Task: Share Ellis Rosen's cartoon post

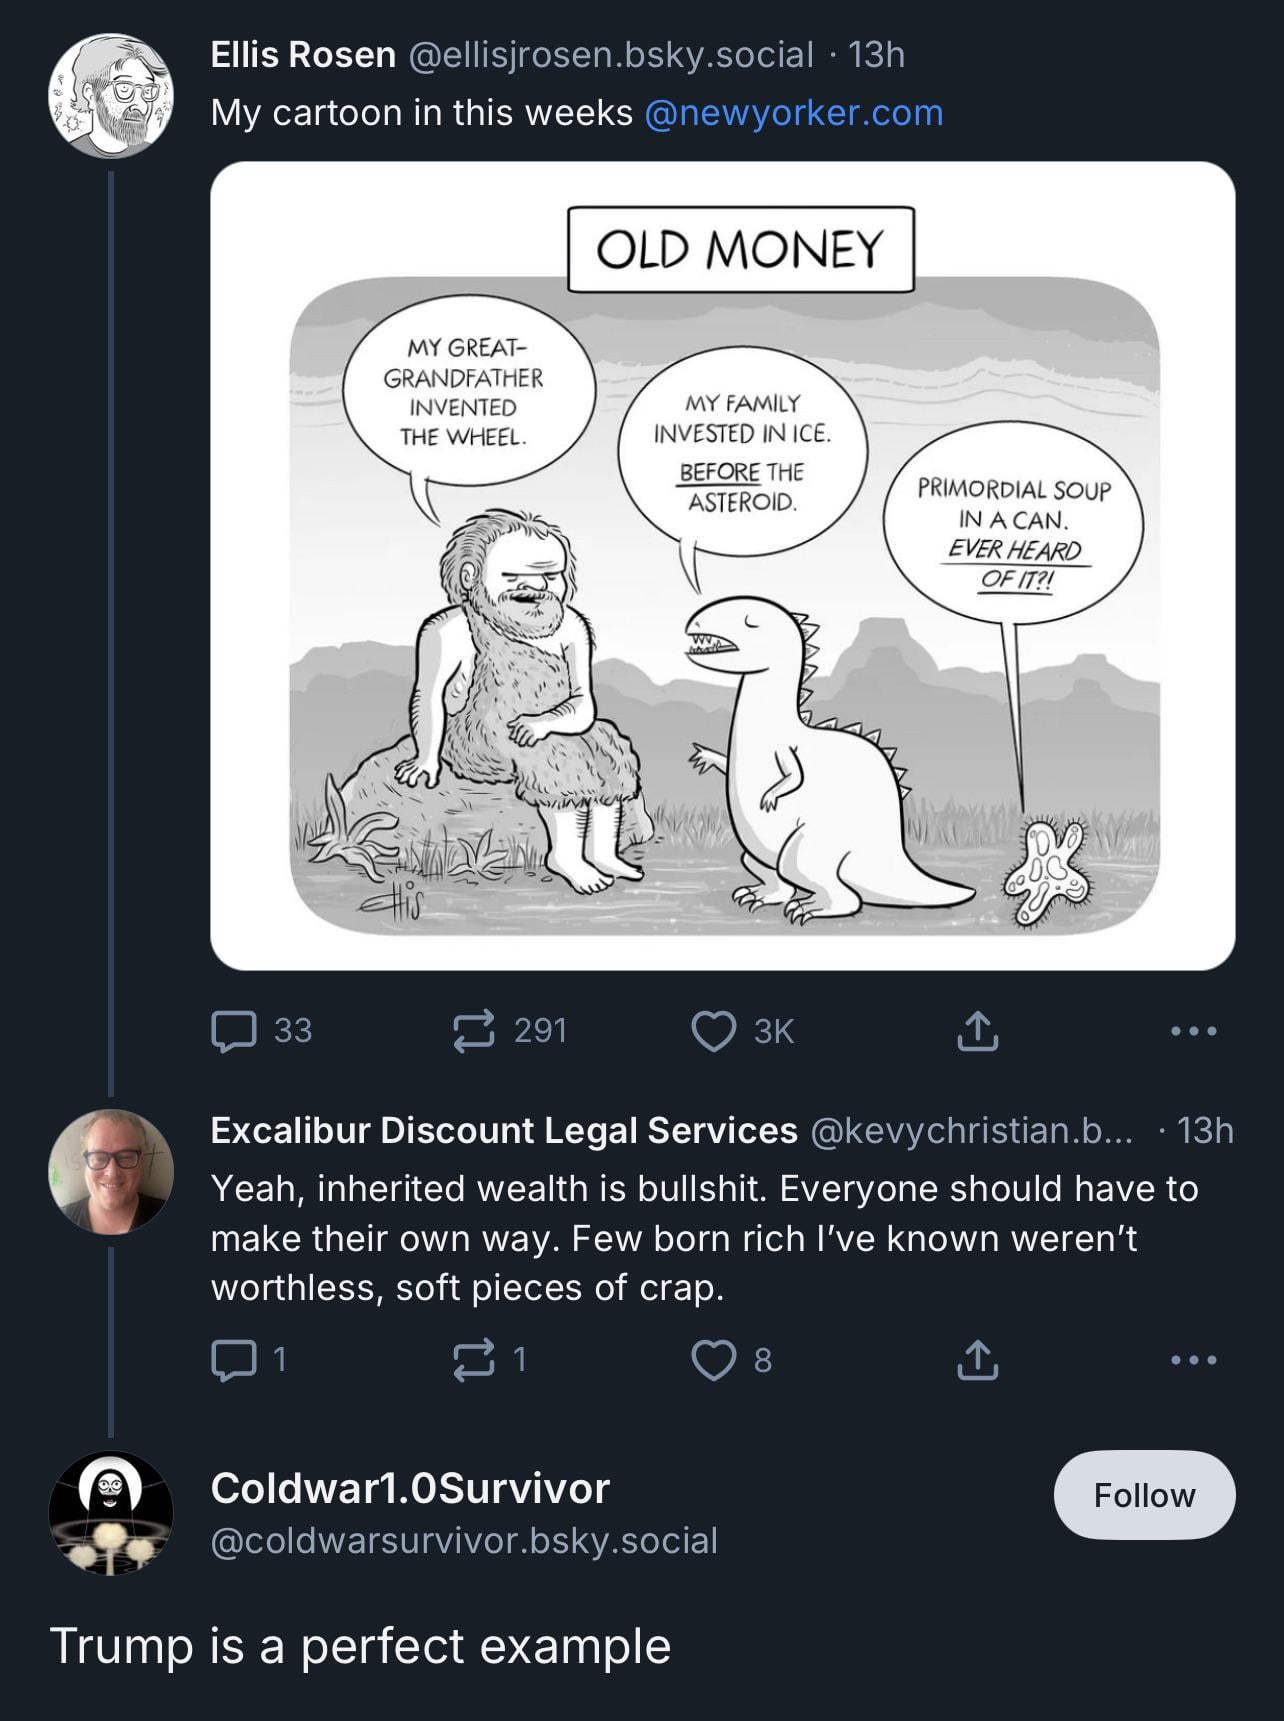Action: point(977,1031)
